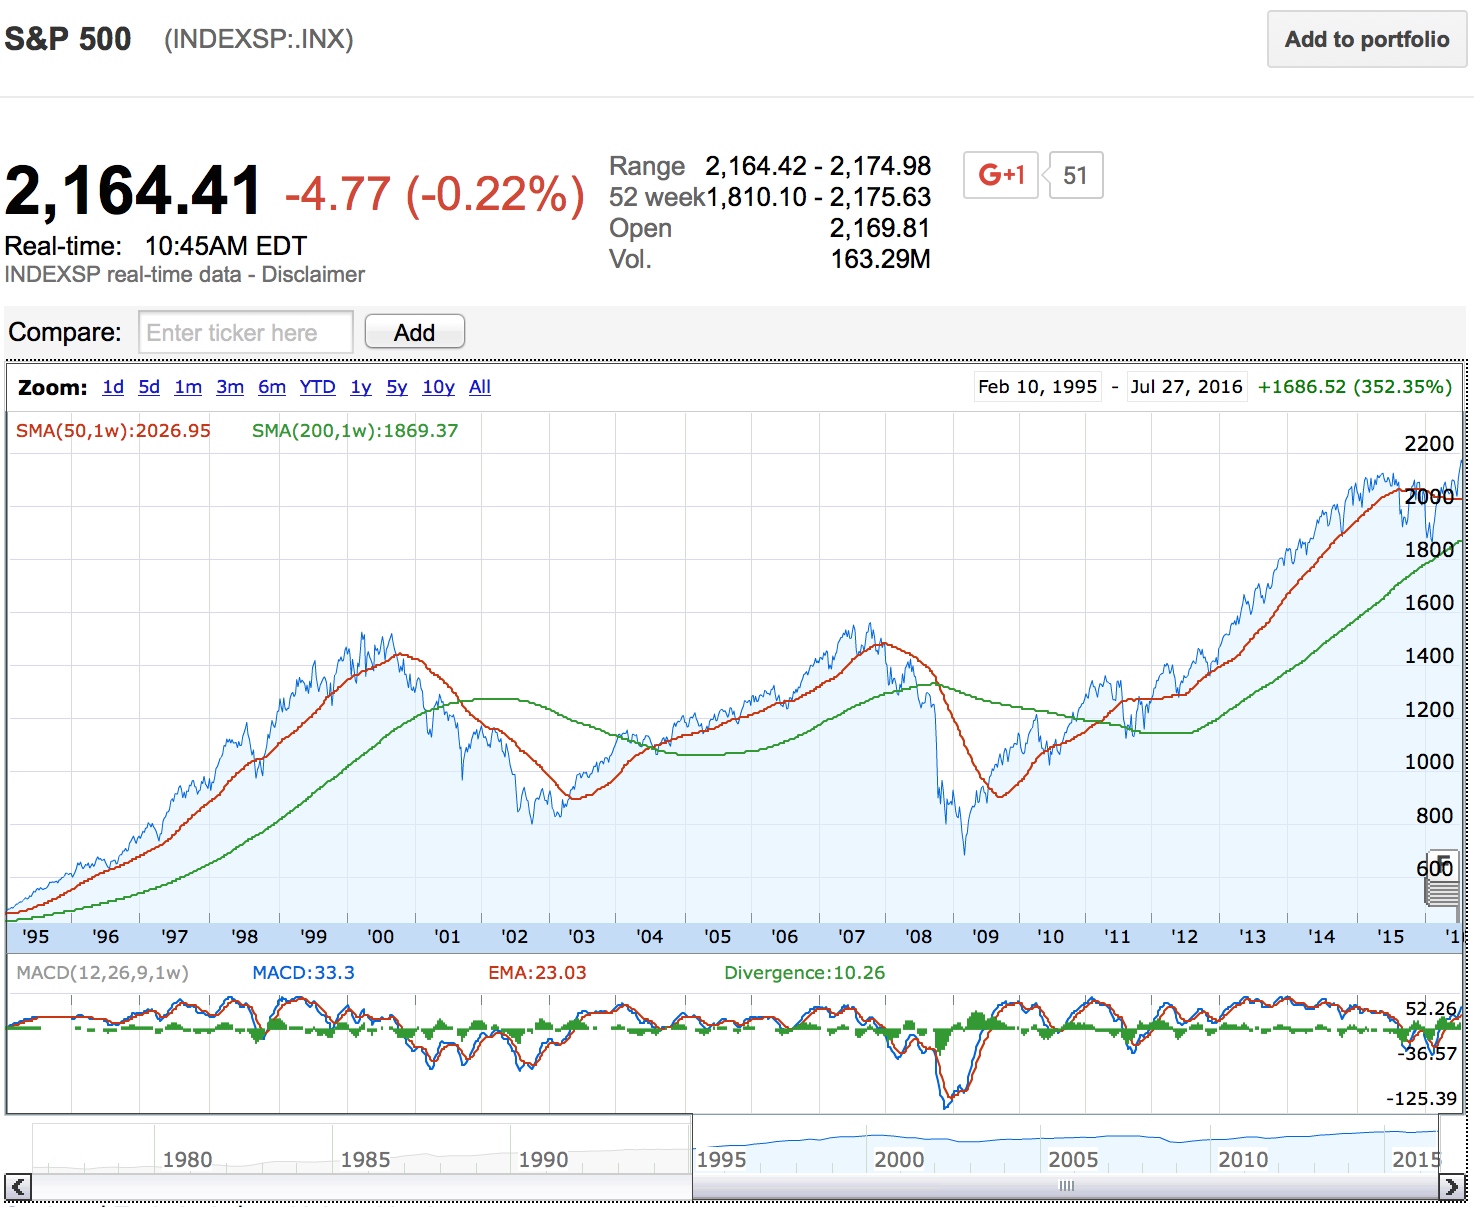Click the 52 week range 1,810.10 - 2,175.63
The width and height of the screenshot is (1474, 1207).
(x=819, y=198)
